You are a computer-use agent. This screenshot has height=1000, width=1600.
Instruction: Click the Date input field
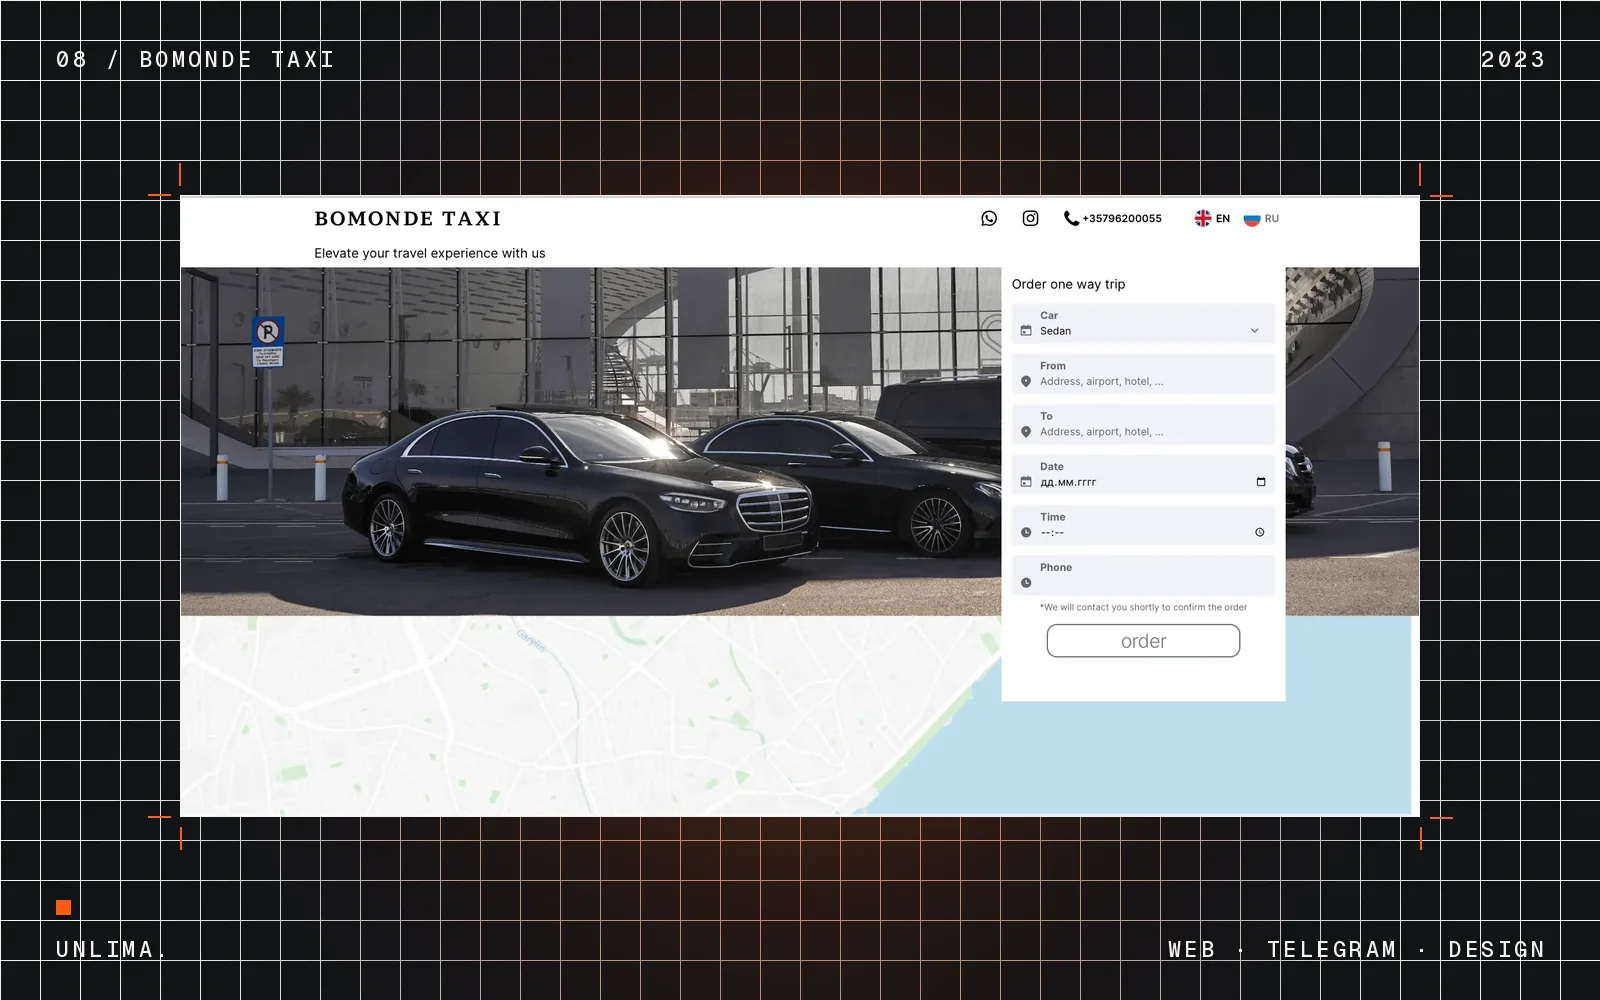pyautogui.click(x=1143, y=475)
